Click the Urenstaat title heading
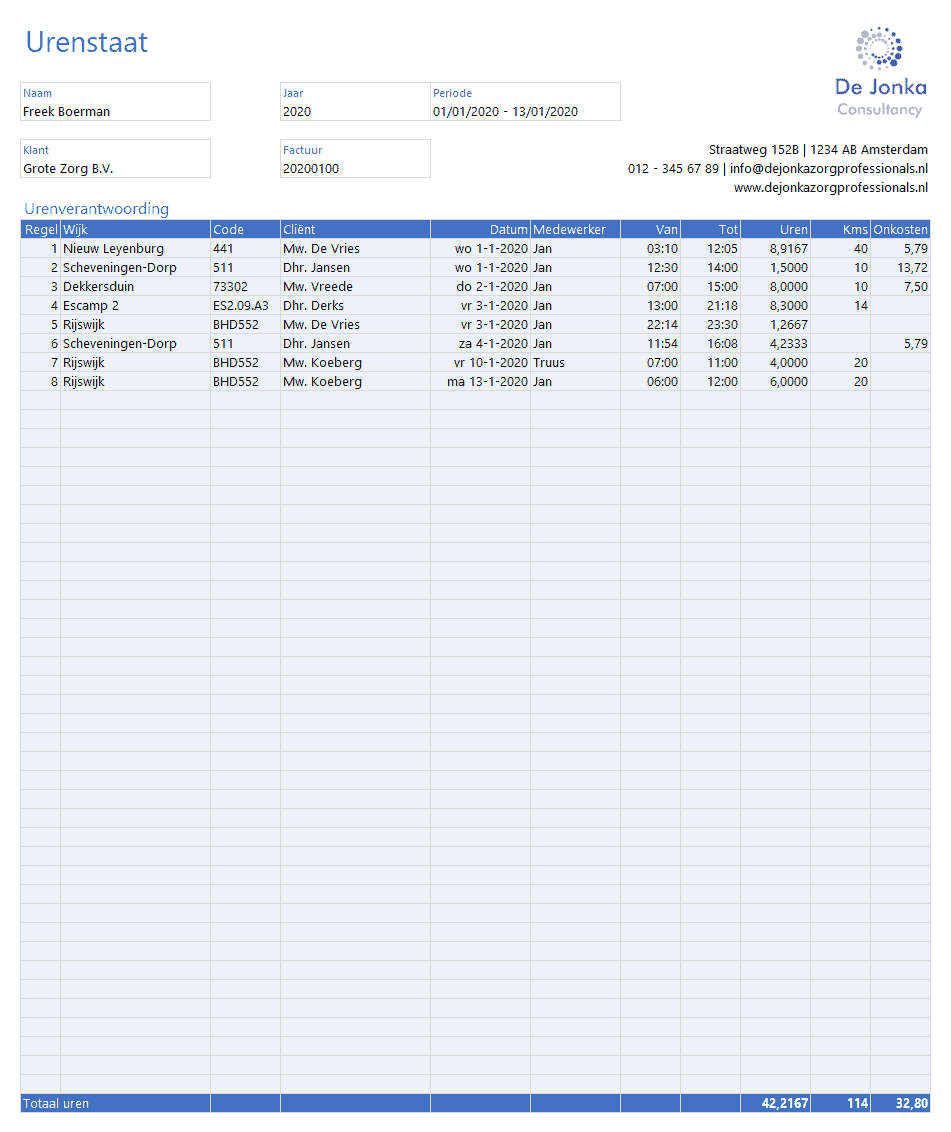The image size is (951, 1132). tap(87, 42)
